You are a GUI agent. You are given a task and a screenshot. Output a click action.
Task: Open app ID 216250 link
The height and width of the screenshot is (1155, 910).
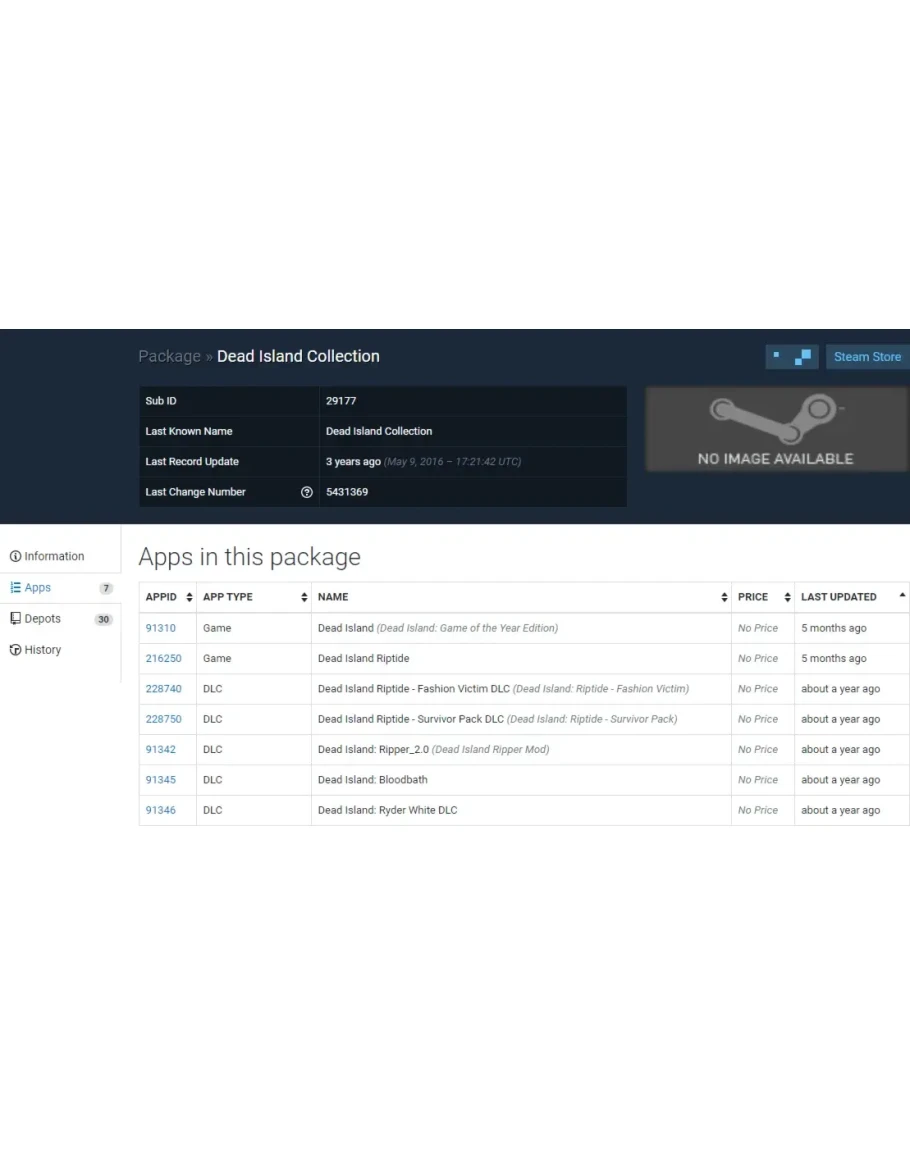(163, 659)
